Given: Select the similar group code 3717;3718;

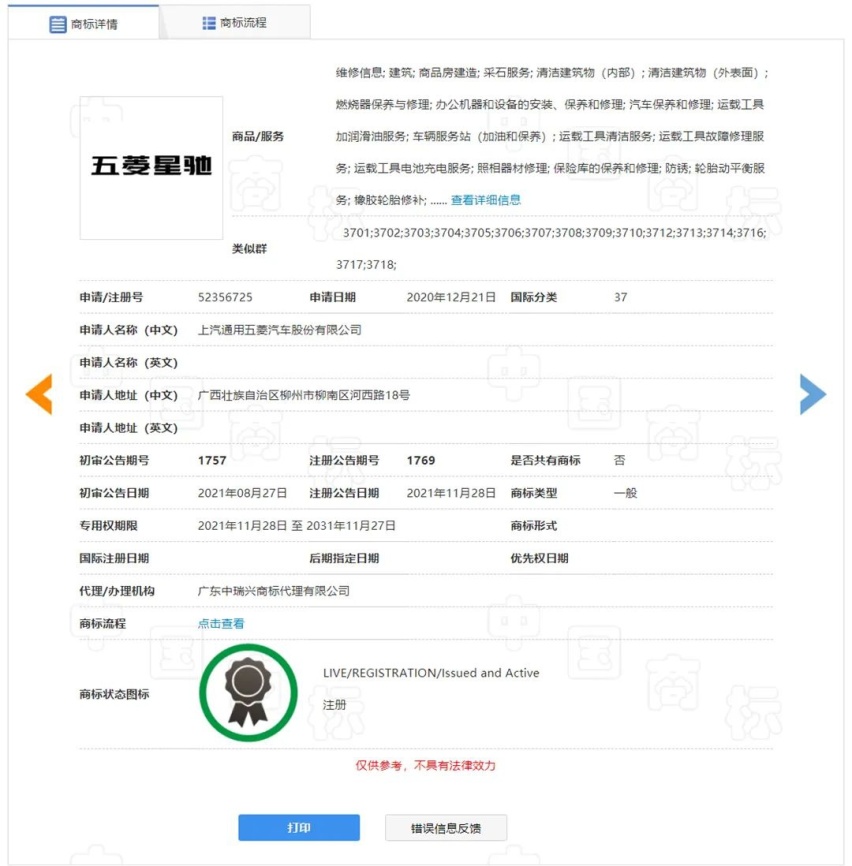Looking at the screenshot, I should [366, 265].
